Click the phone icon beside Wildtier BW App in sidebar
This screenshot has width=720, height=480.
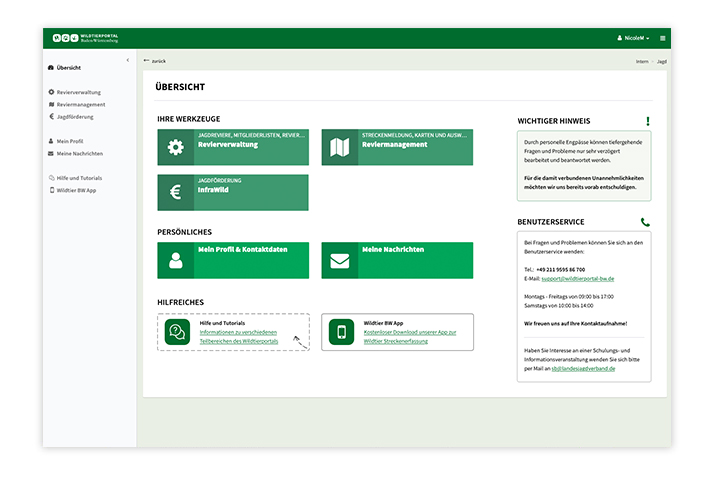52,190
